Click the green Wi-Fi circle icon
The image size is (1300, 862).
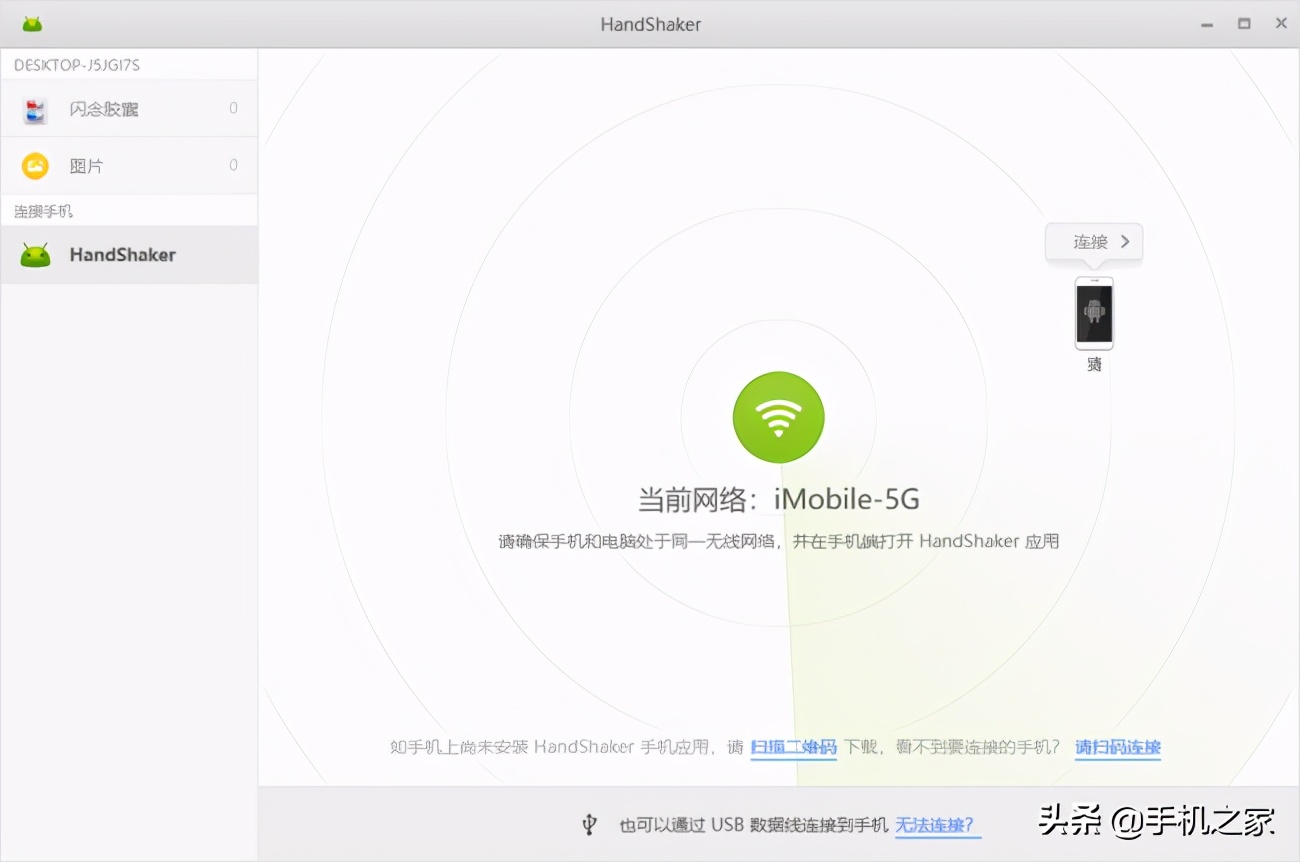click(x=778, y=417)
